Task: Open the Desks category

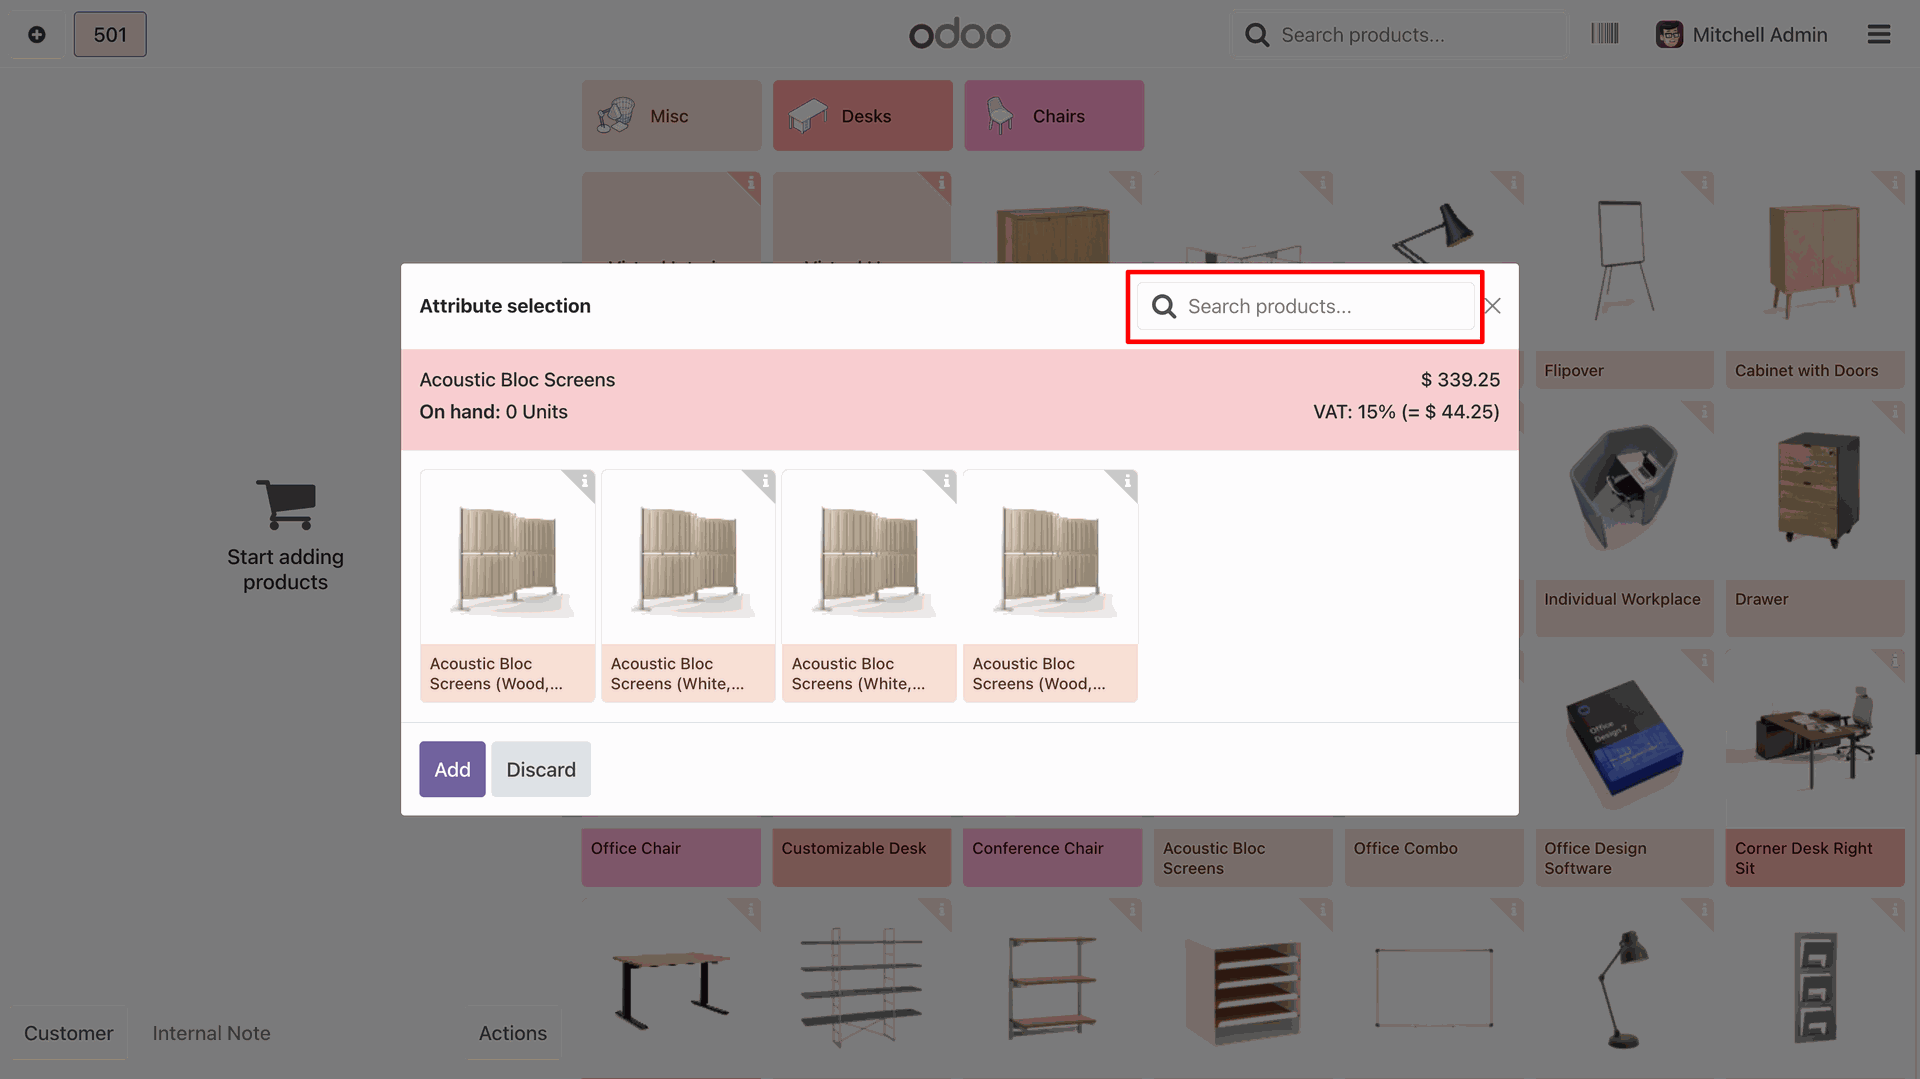Action: pos(862,116)
